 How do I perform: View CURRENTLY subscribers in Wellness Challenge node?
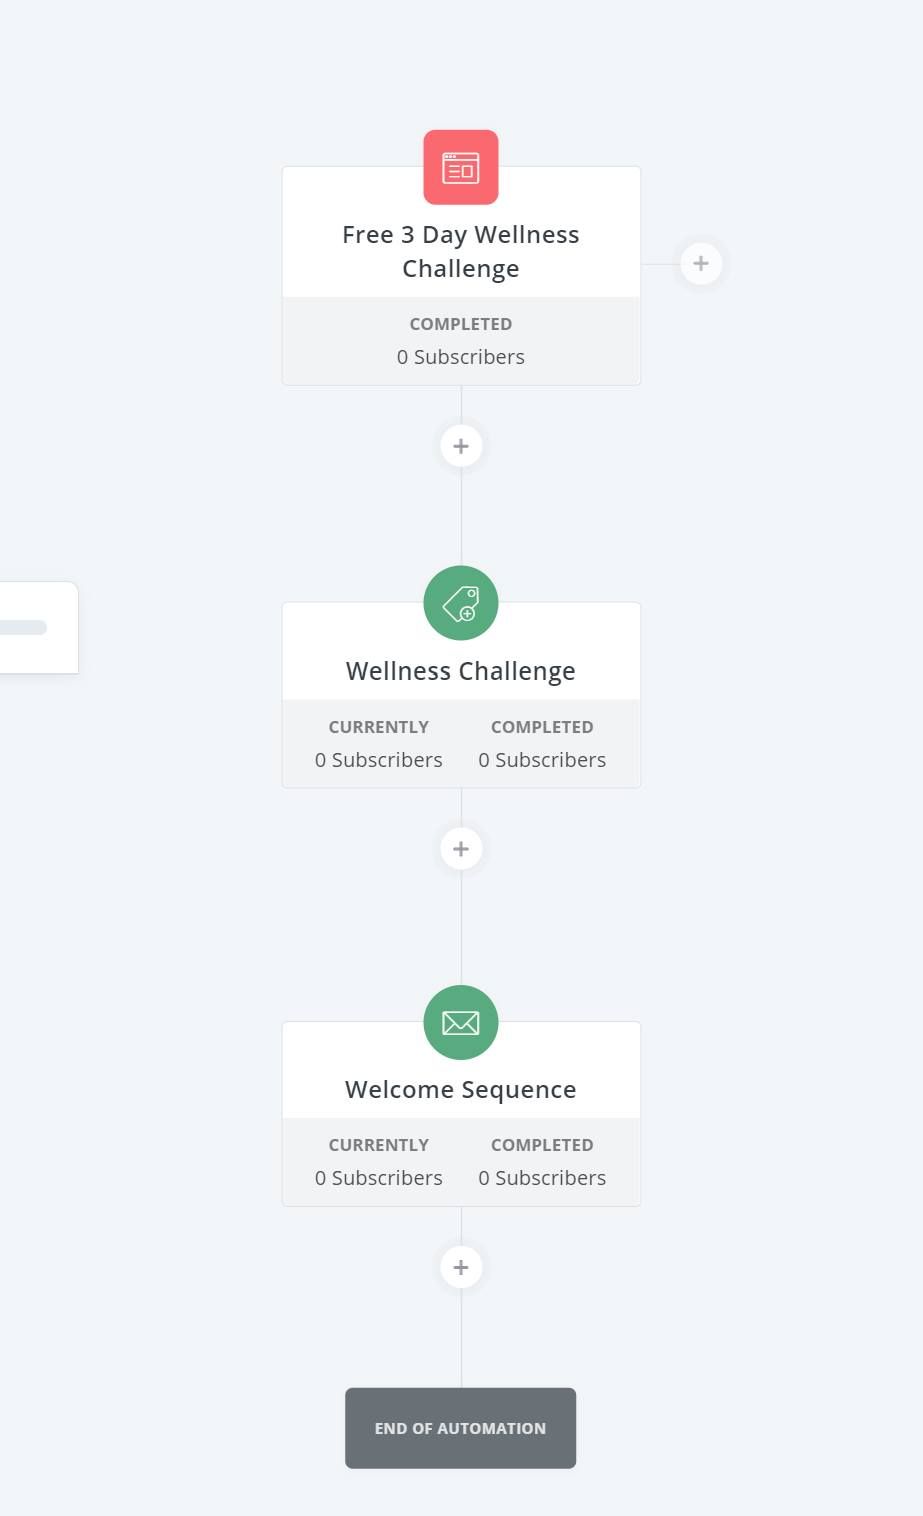click(379, 760)
